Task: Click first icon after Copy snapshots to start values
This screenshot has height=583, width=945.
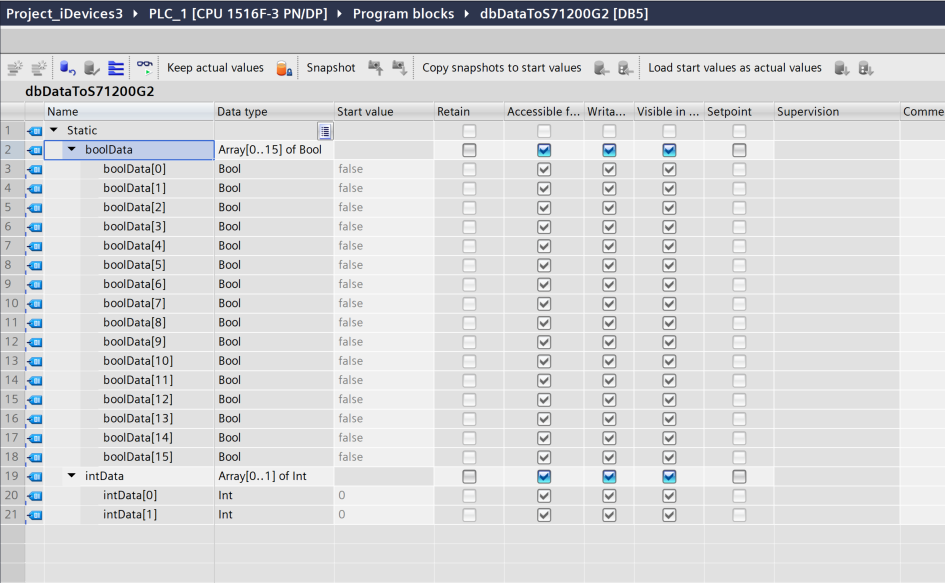Action: (601, 68)
